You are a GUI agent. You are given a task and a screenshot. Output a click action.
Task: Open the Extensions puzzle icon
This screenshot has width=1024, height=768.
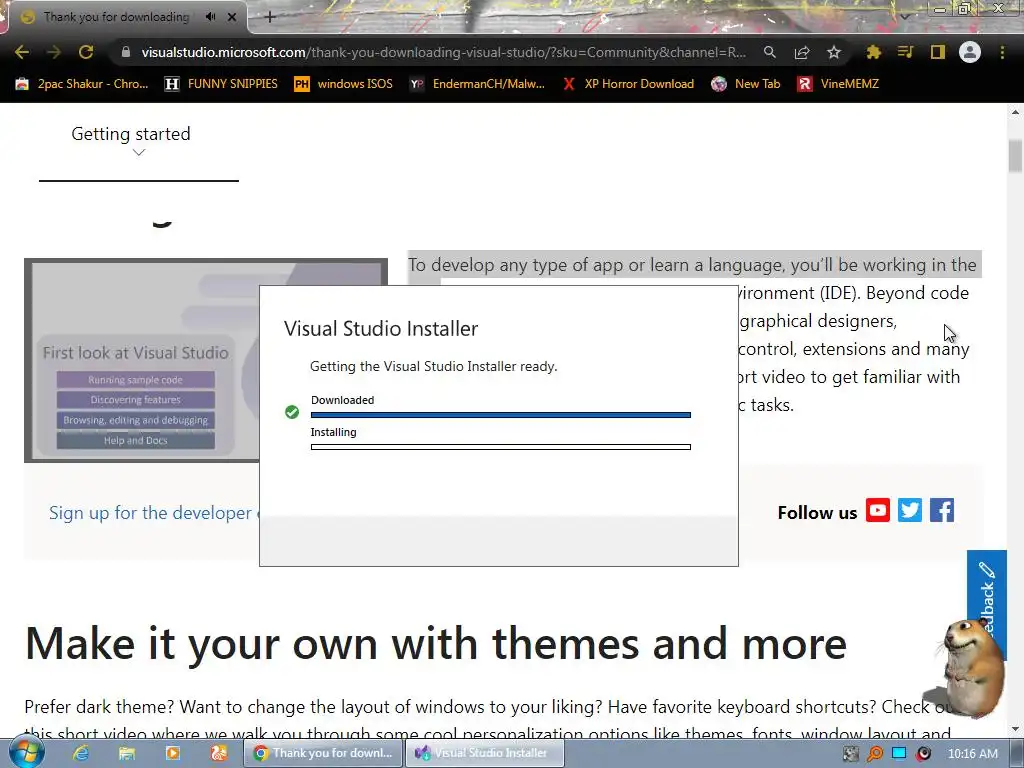point(874,52)
